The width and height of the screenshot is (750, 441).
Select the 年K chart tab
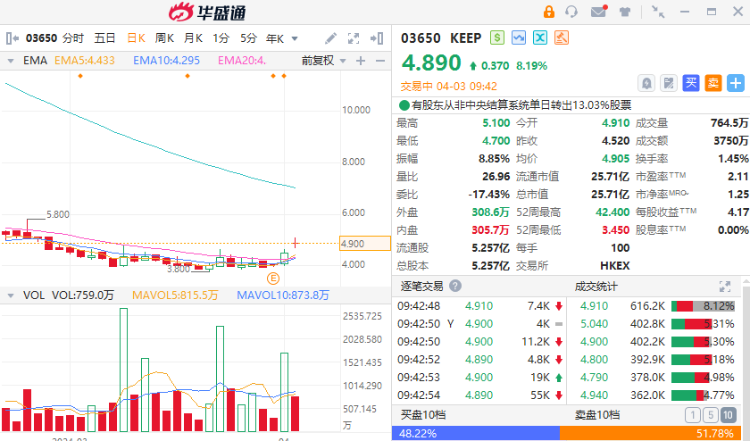[275, 38]
